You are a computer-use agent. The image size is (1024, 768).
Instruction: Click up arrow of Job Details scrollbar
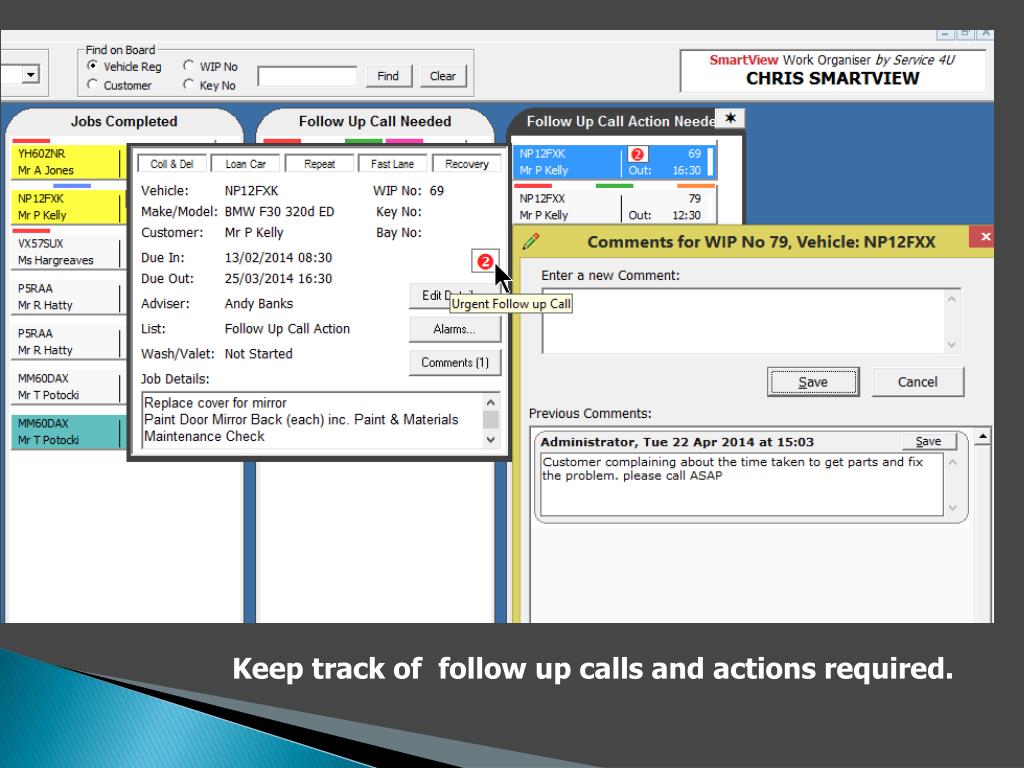coord(491,402)
